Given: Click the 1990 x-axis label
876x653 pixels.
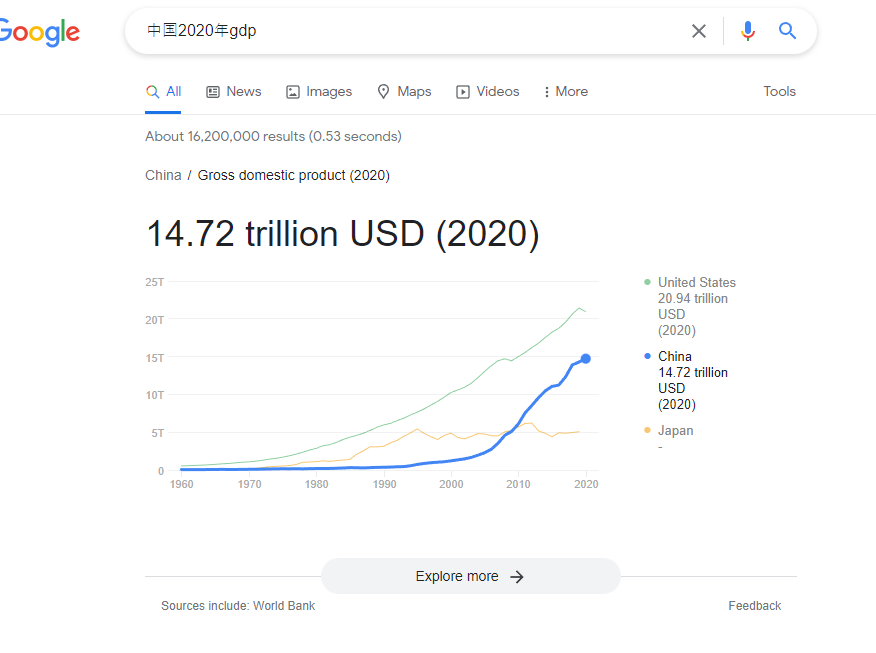Looking at the screenshot, I should pyautogui.click(x=385, y=484).
